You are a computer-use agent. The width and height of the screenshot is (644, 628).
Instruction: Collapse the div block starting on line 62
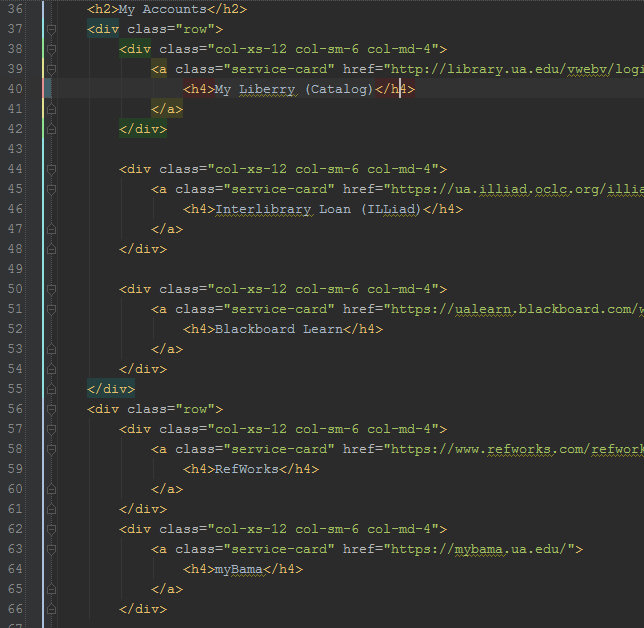[x=51, y=529]
